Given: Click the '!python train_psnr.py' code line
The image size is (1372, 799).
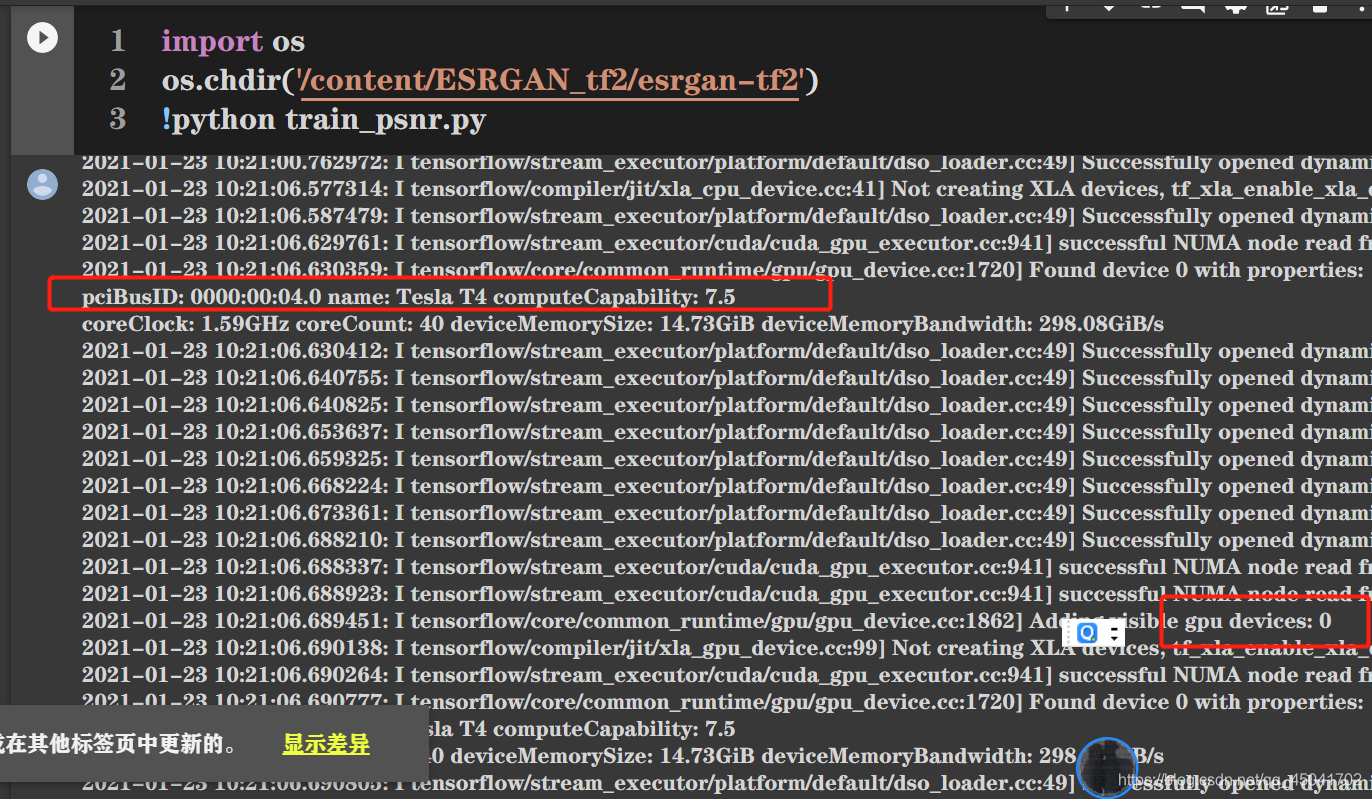Looking at the screenshot, I should pos(324,120).
